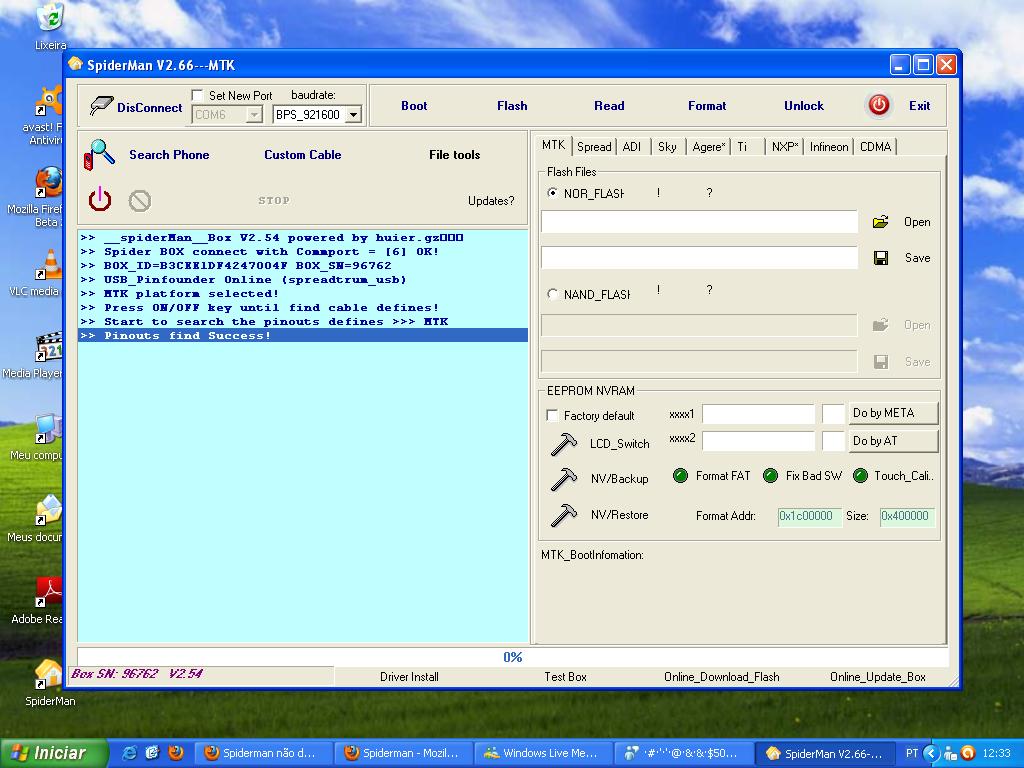
Task: Click the NOR_FLASH Save floppy disk icon
Action: tap(881, 258)
